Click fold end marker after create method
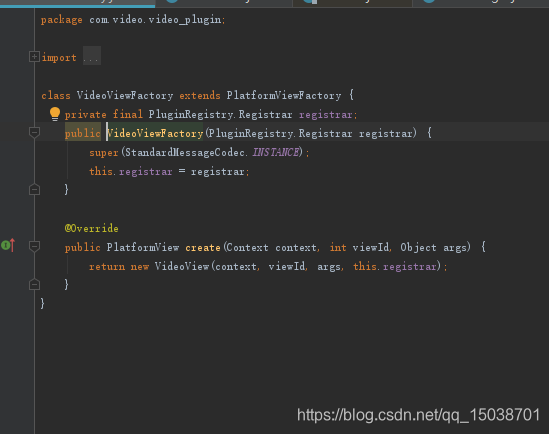Image resolution: width=549 pixels, height=434 pixels. [x=34, y=284]
